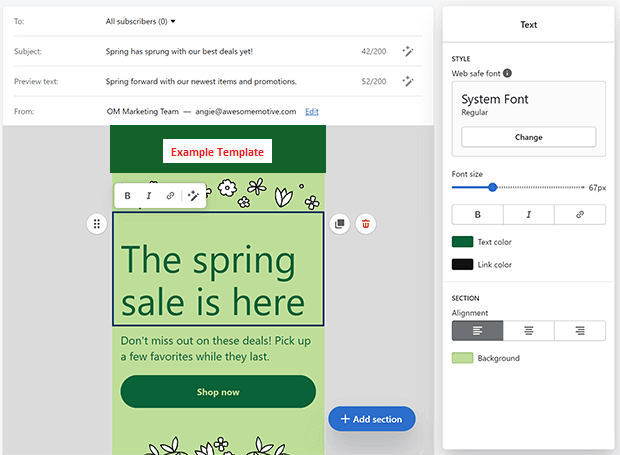Select the 'Don't miss out' paragraph text

(216, 349)
